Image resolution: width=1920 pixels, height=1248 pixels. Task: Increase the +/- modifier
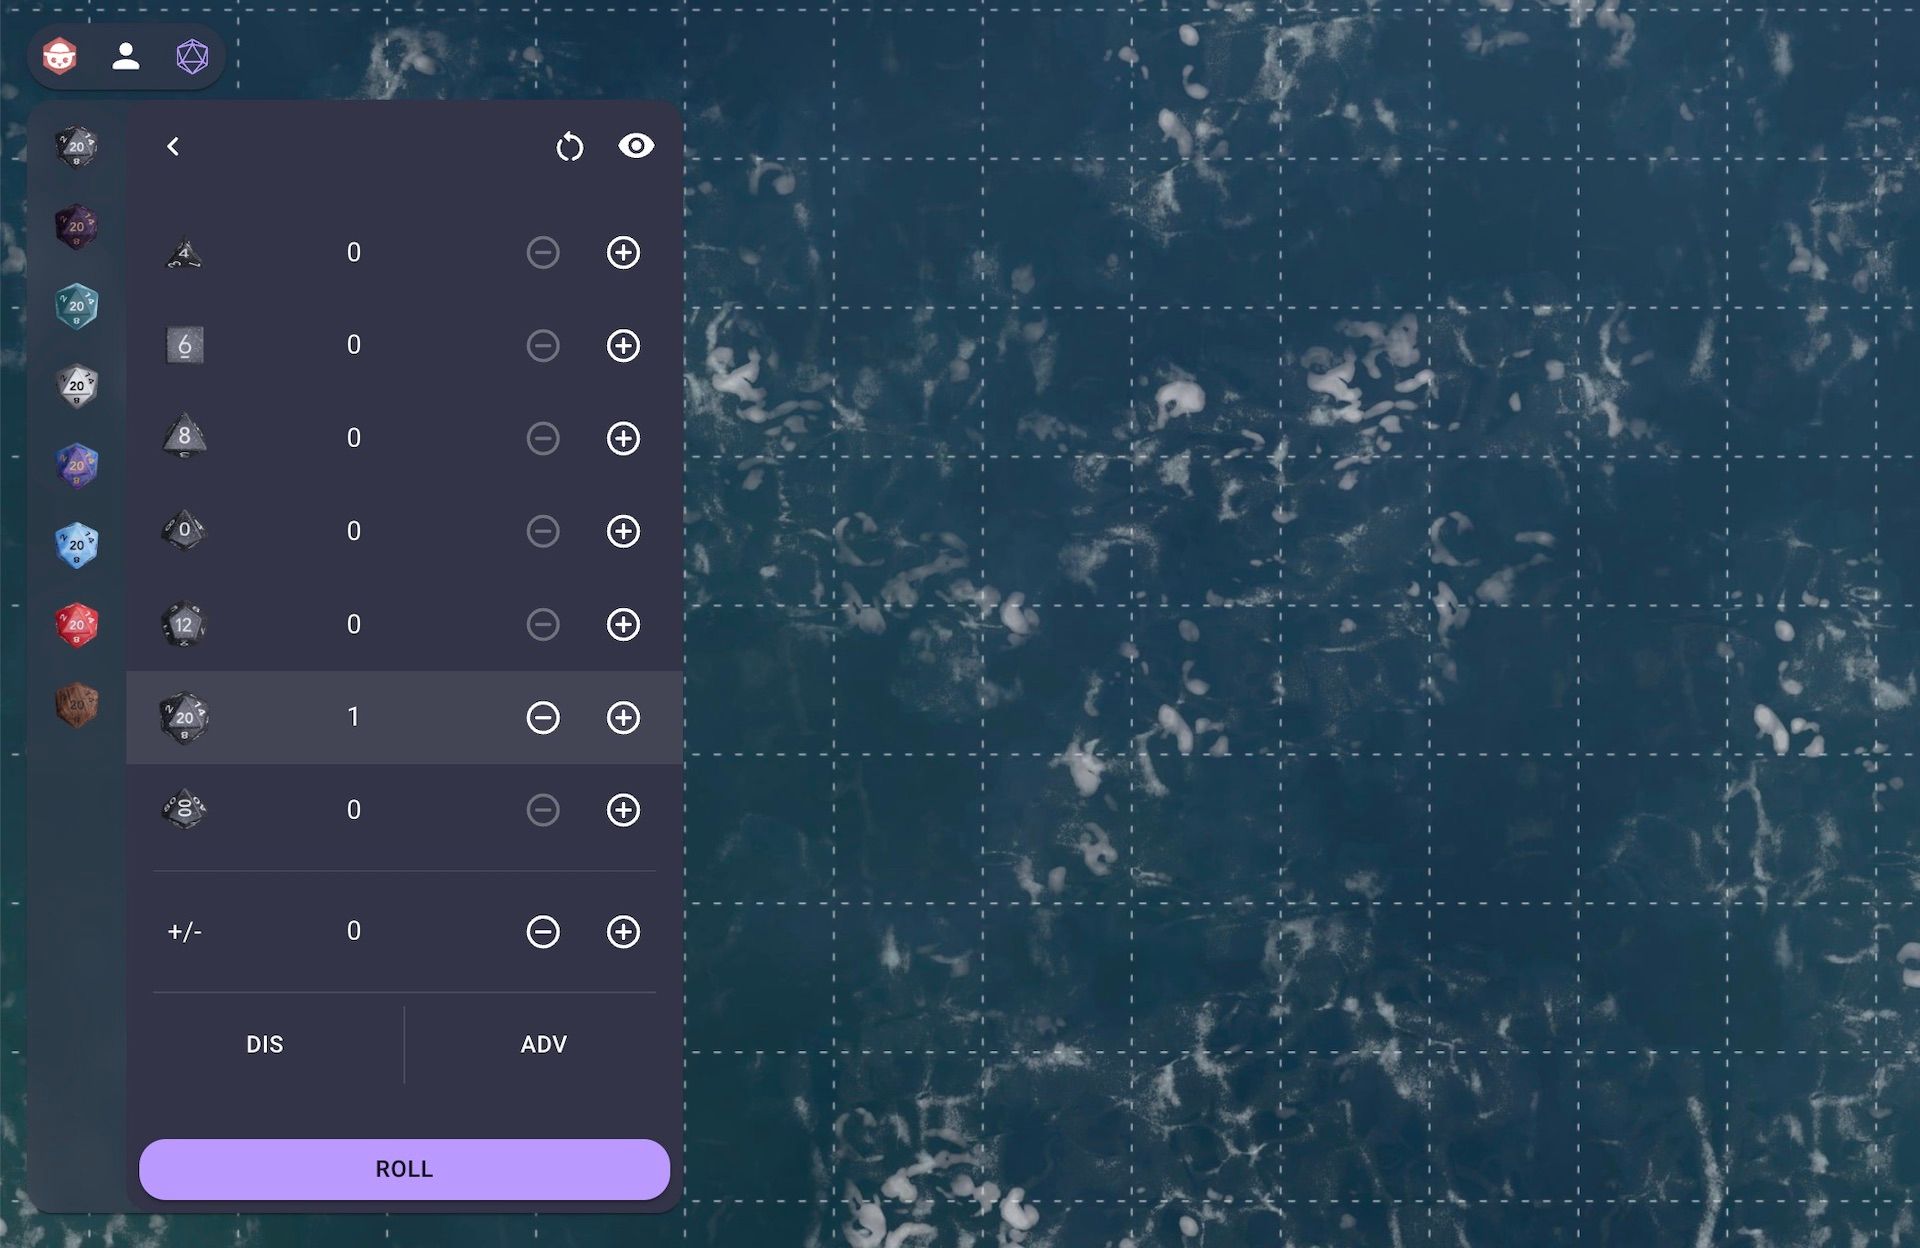point(623,932)
